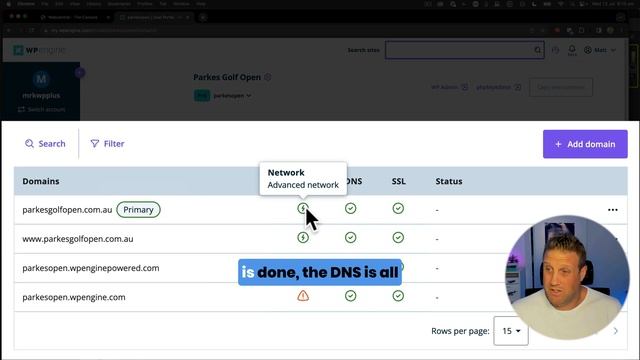640x360 pixels.
Task: Click the SSL column header
Action: [398, 181]
